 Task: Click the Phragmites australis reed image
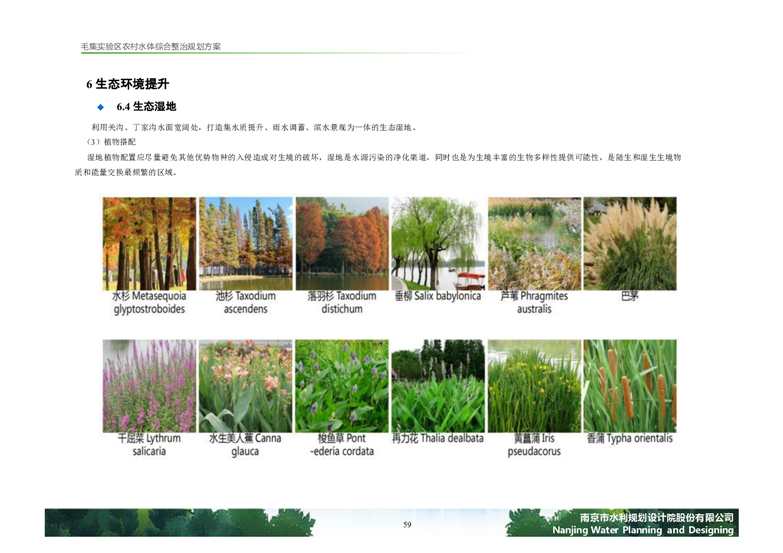pyautogui.click(x=534, y=243)
